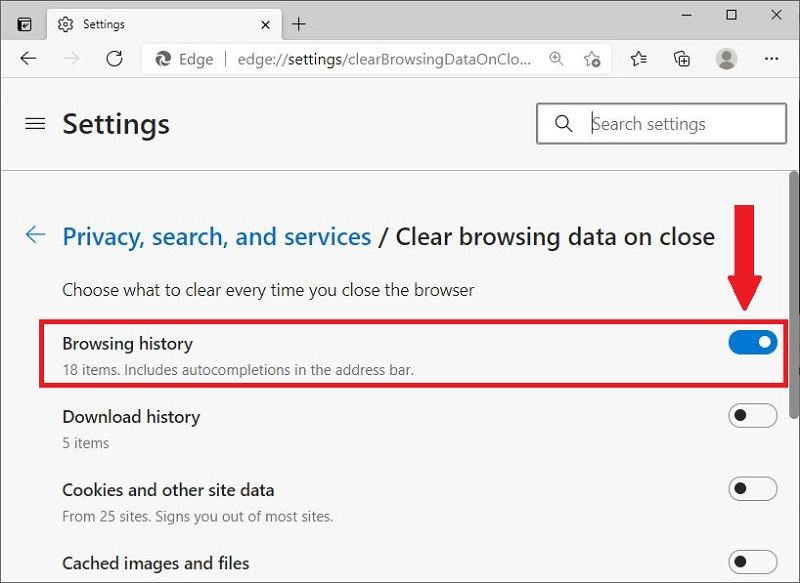Click inside the Search settings field
800x583 pixels.
coord(670,123)
